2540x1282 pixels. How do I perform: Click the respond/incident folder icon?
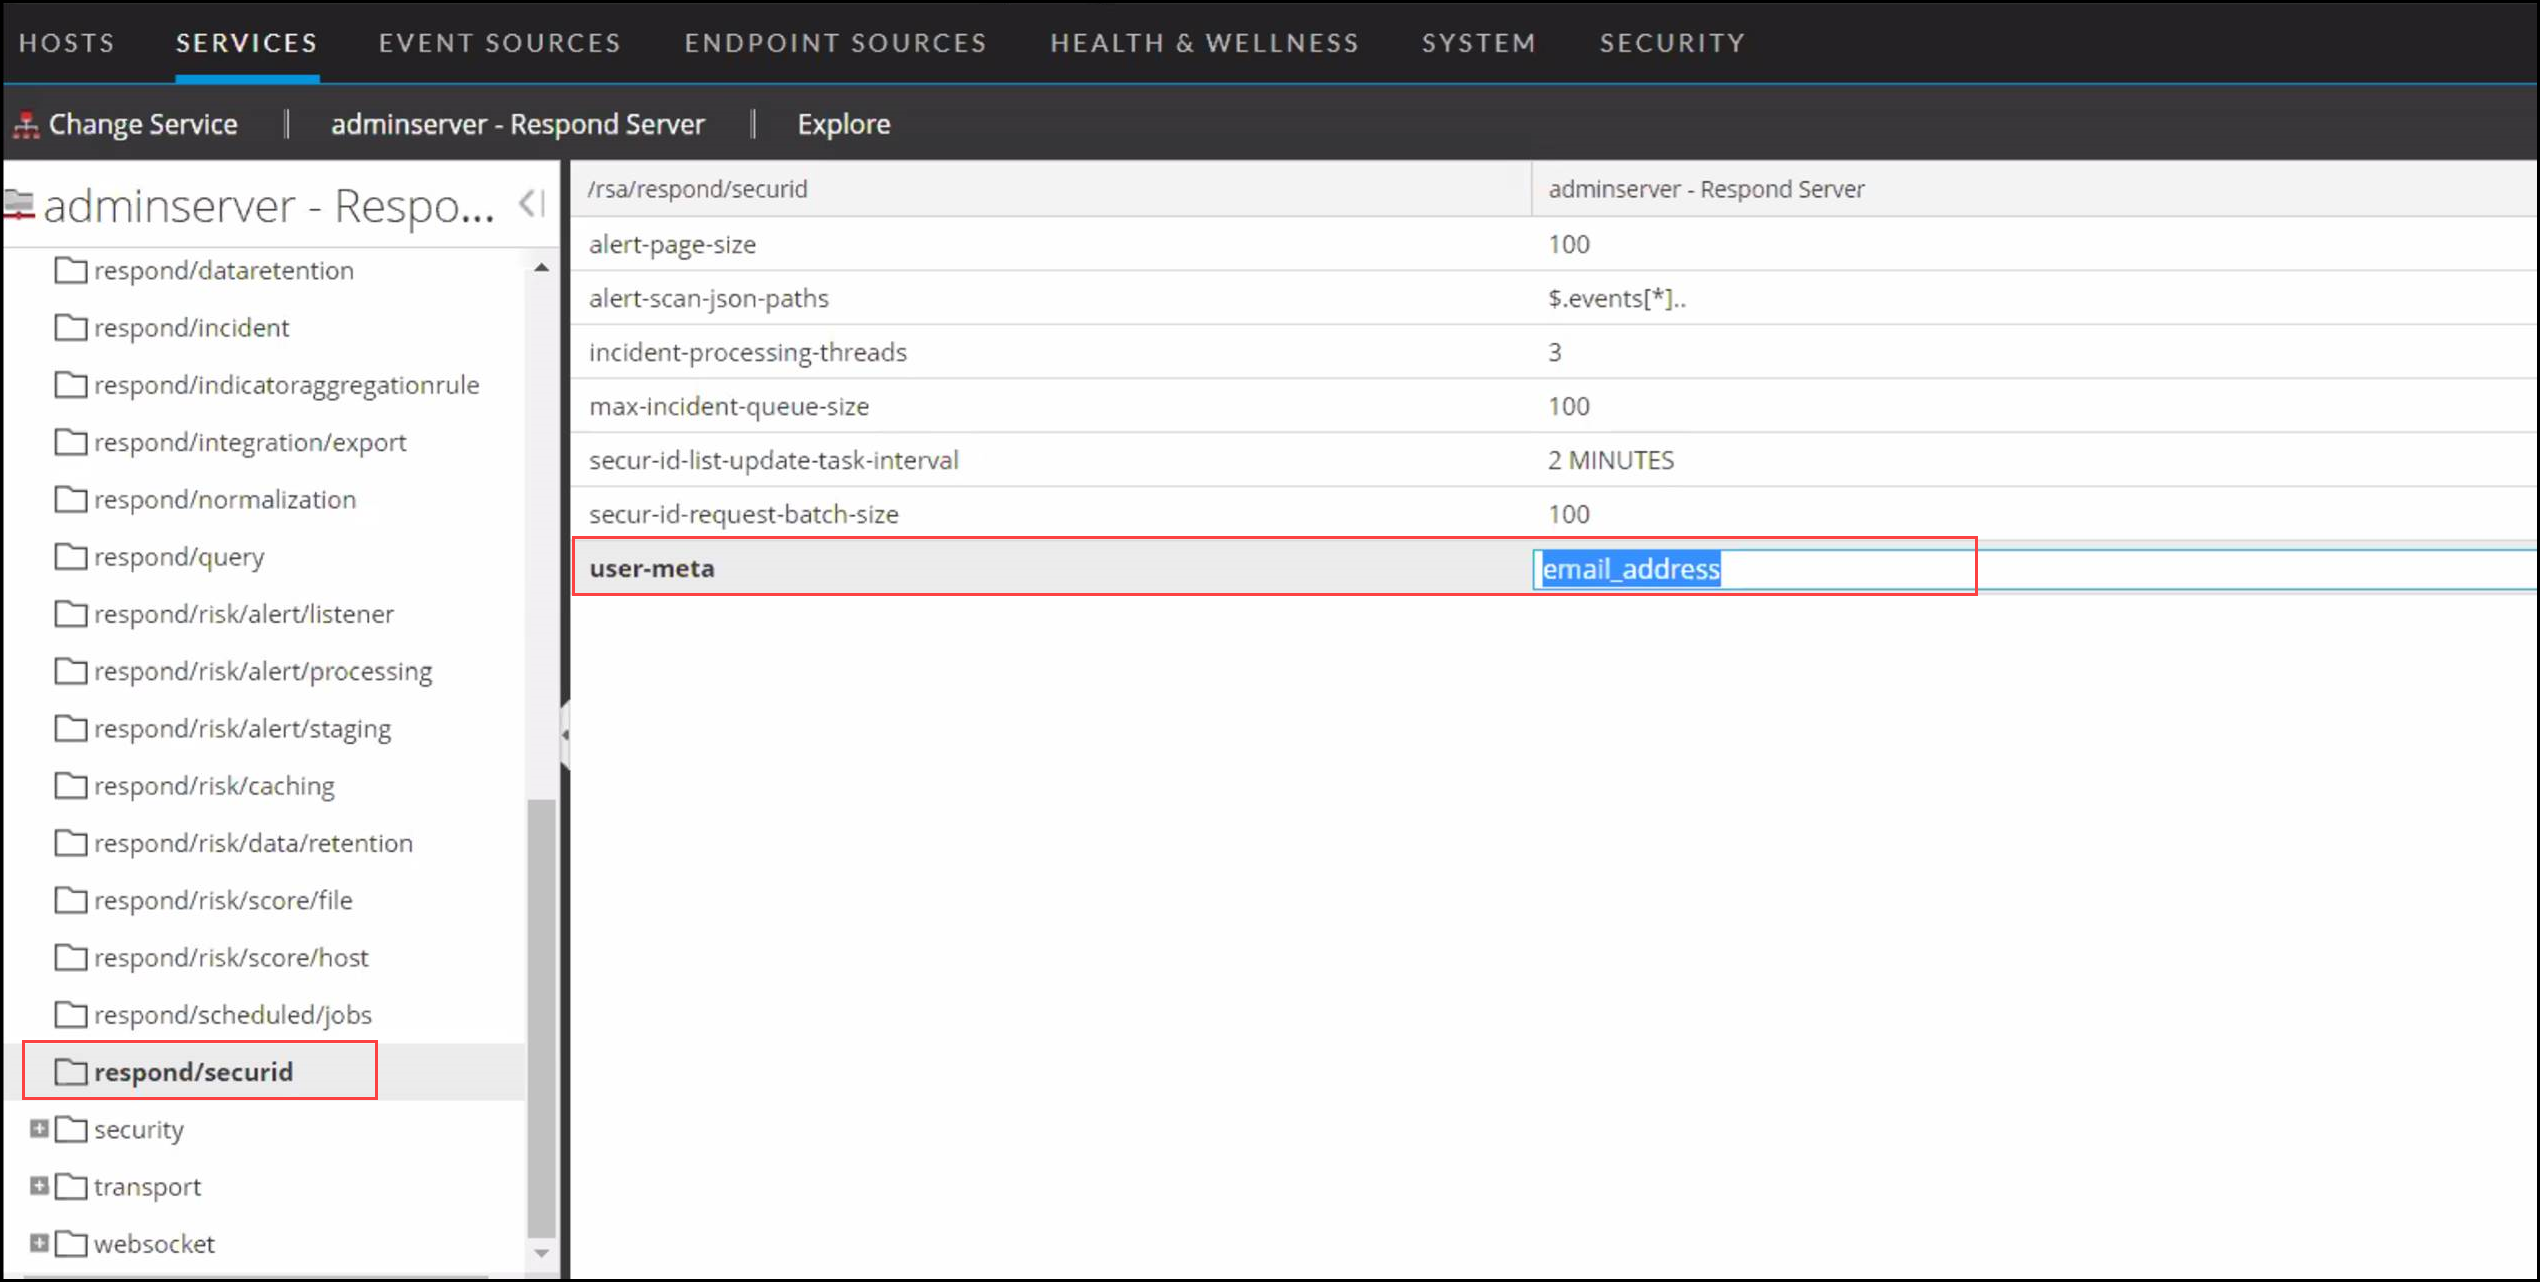click(70, 328)
